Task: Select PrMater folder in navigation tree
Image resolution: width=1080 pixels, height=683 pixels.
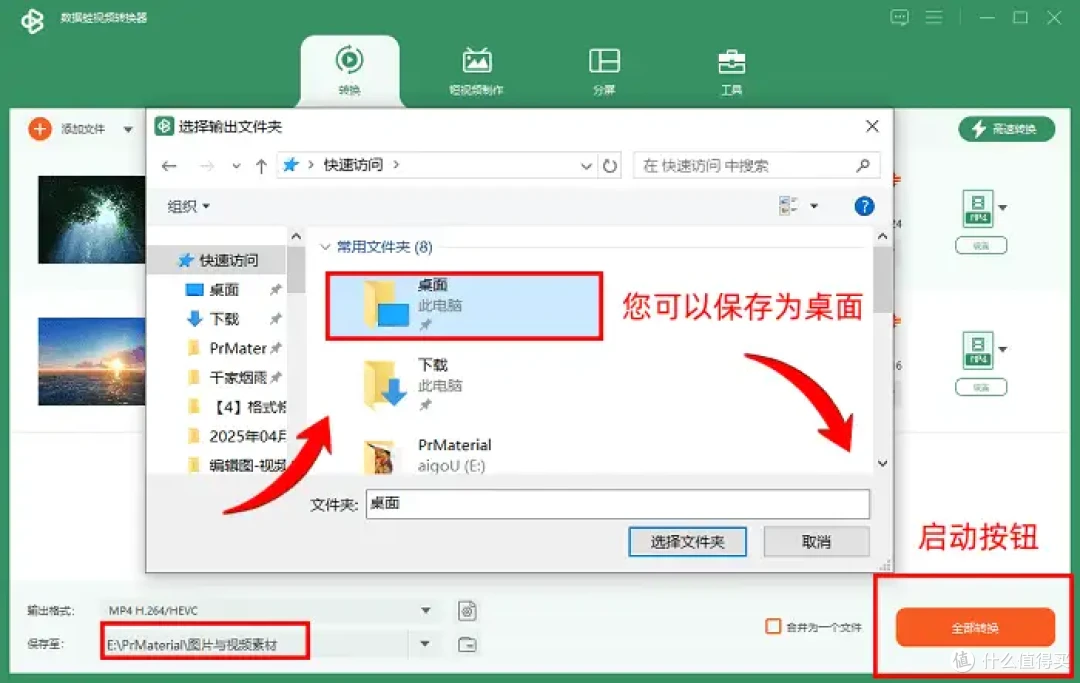Action: coord(227,348)
